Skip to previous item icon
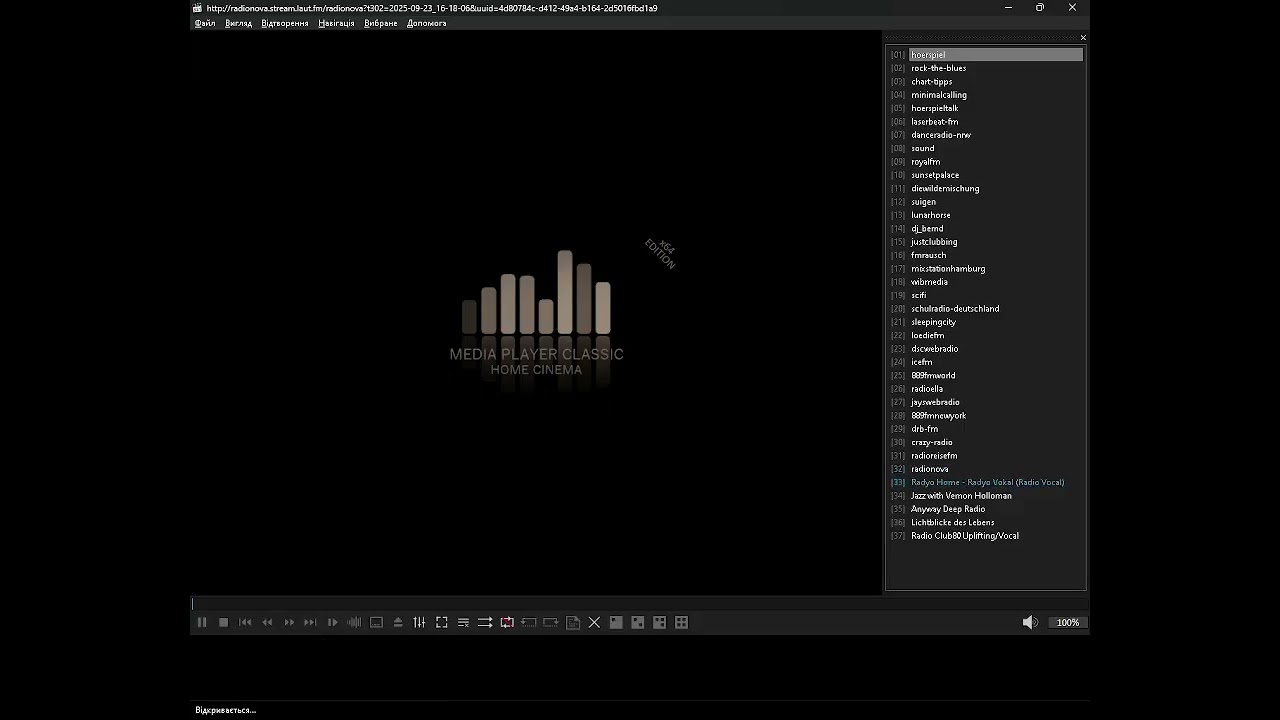This screenshot has width=1280, height=720. (245, 622)
